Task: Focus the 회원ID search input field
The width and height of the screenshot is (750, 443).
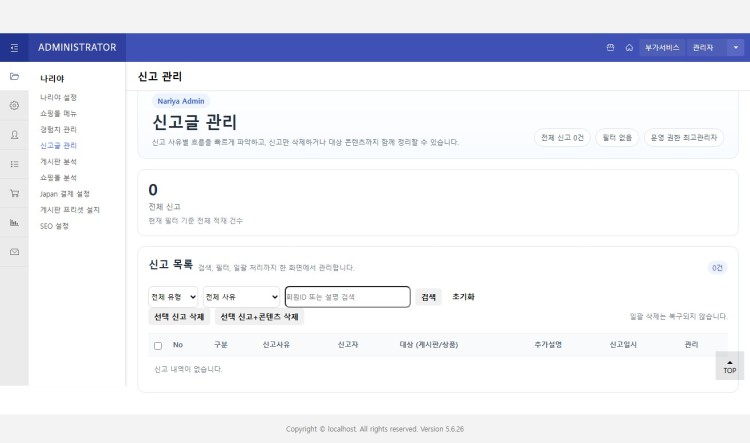Action: 347,297
